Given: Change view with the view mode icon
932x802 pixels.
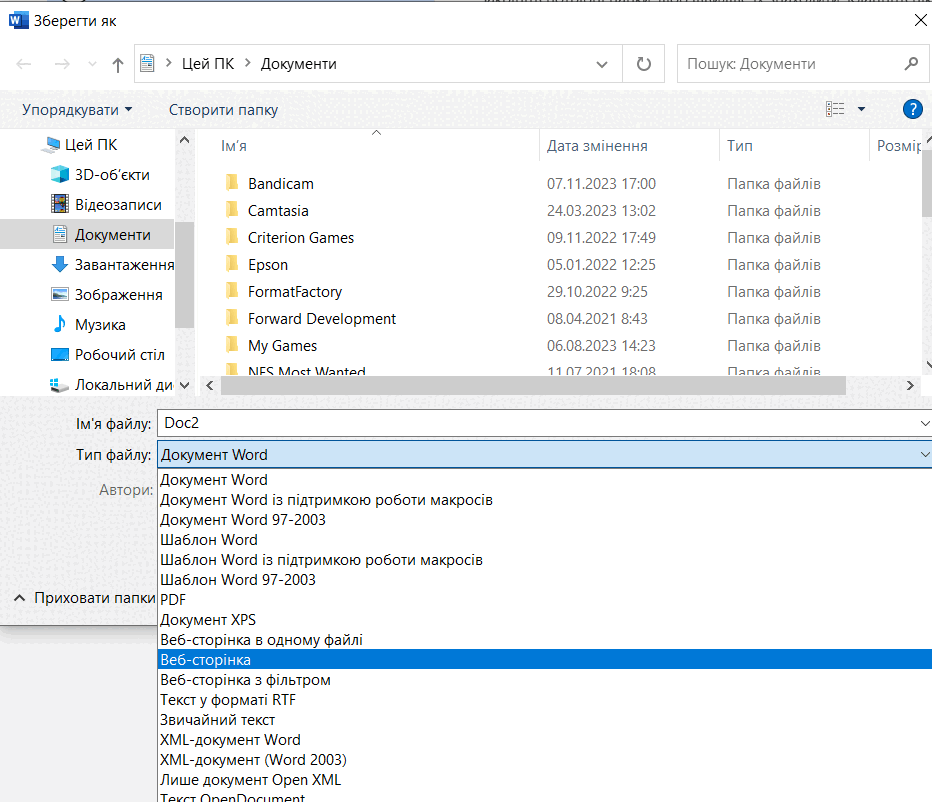Looking at the screenshot, I should pyautogui.click(x=835, y=109).
